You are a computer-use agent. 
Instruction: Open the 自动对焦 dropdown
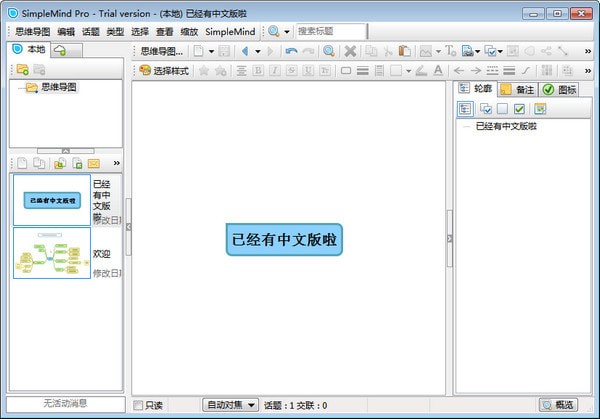tap(230, 405)
